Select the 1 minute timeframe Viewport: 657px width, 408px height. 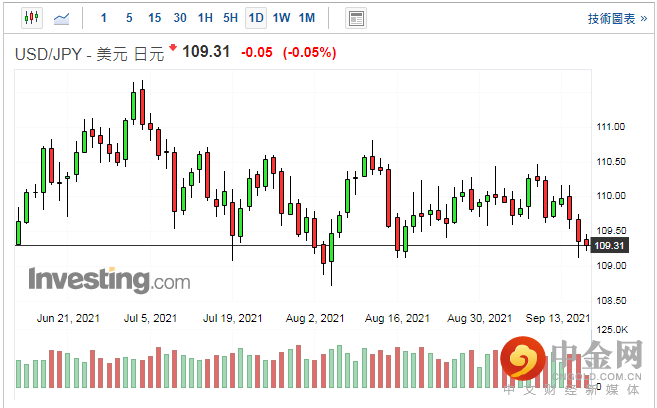pos(104,18)
